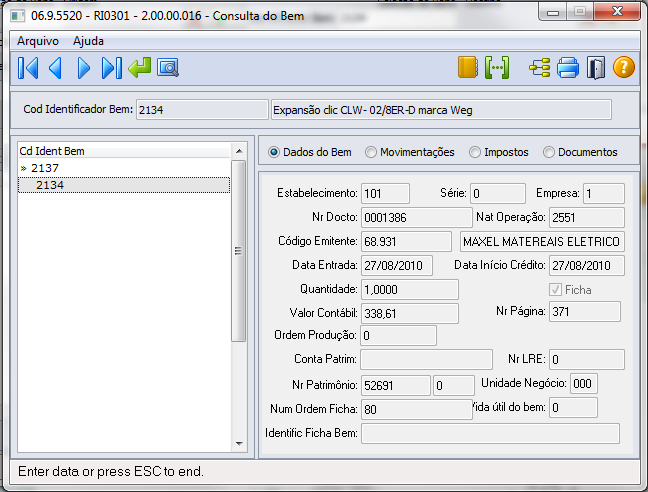The width and height of the screenshot is (648, 492).
Task: Click second Nr Patrimônio field showing 0
Action: [x=454, y=385]
